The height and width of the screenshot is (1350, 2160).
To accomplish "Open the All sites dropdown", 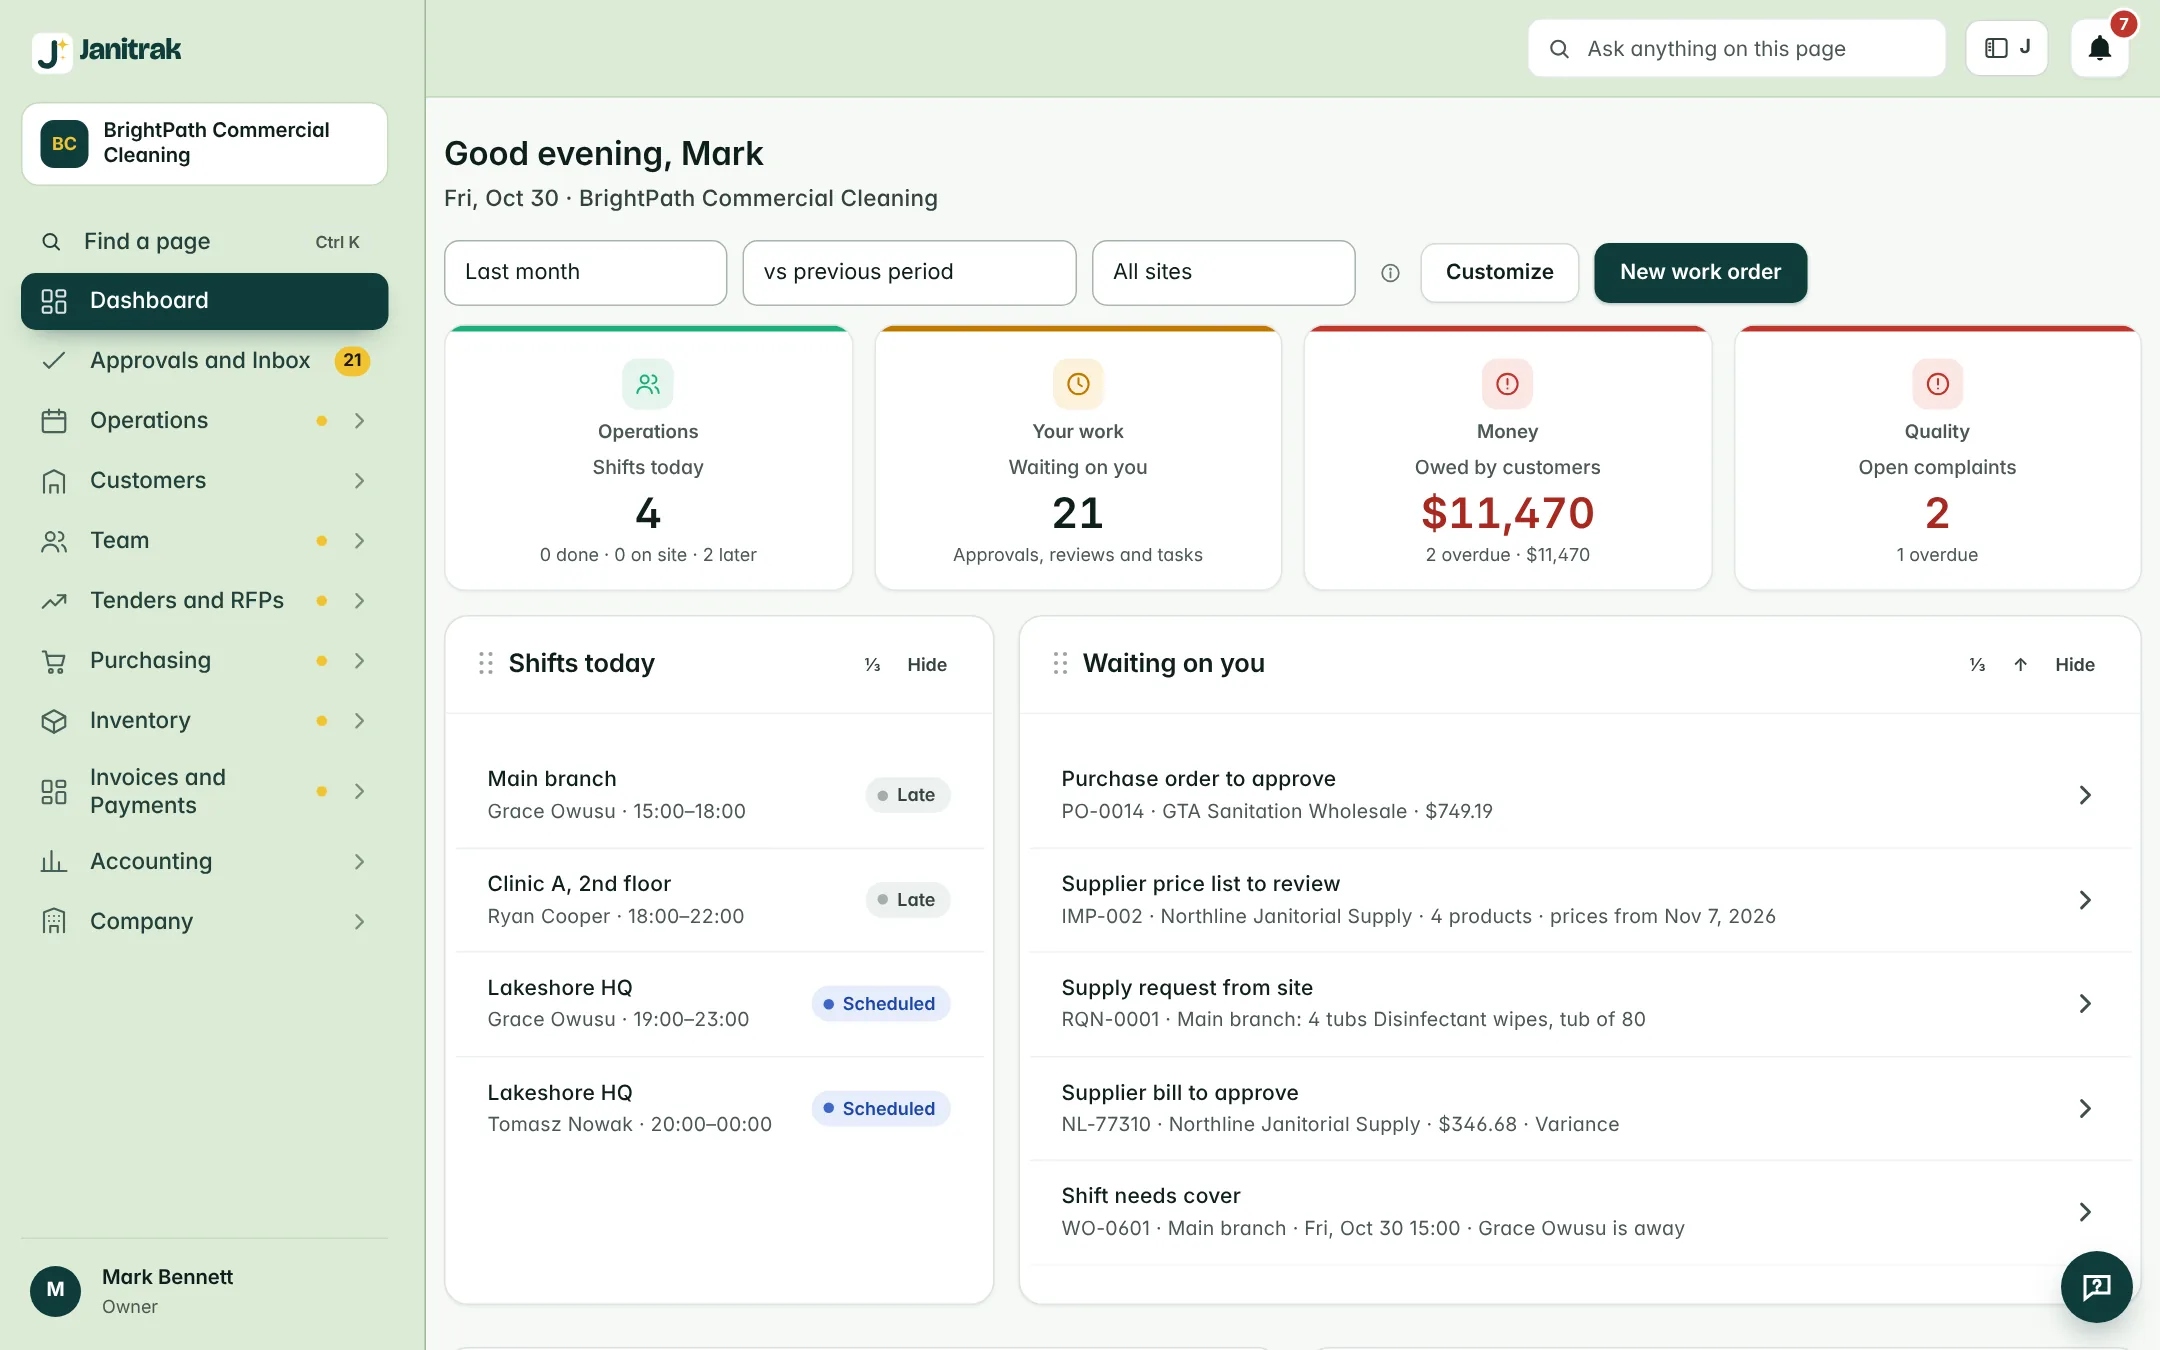I will tap(1223, 272).
